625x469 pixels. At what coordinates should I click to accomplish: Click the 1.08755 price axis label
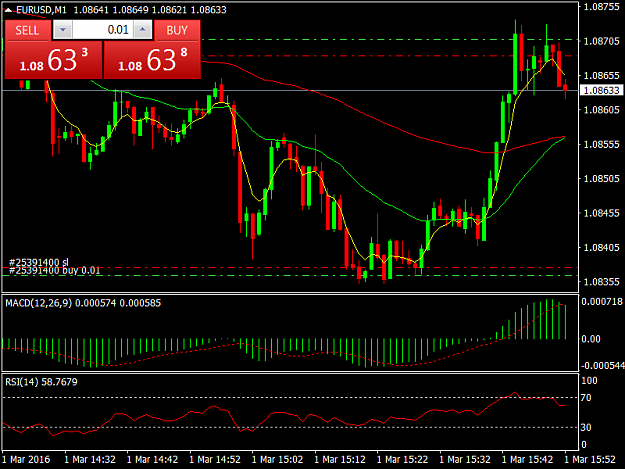(601, 6)
